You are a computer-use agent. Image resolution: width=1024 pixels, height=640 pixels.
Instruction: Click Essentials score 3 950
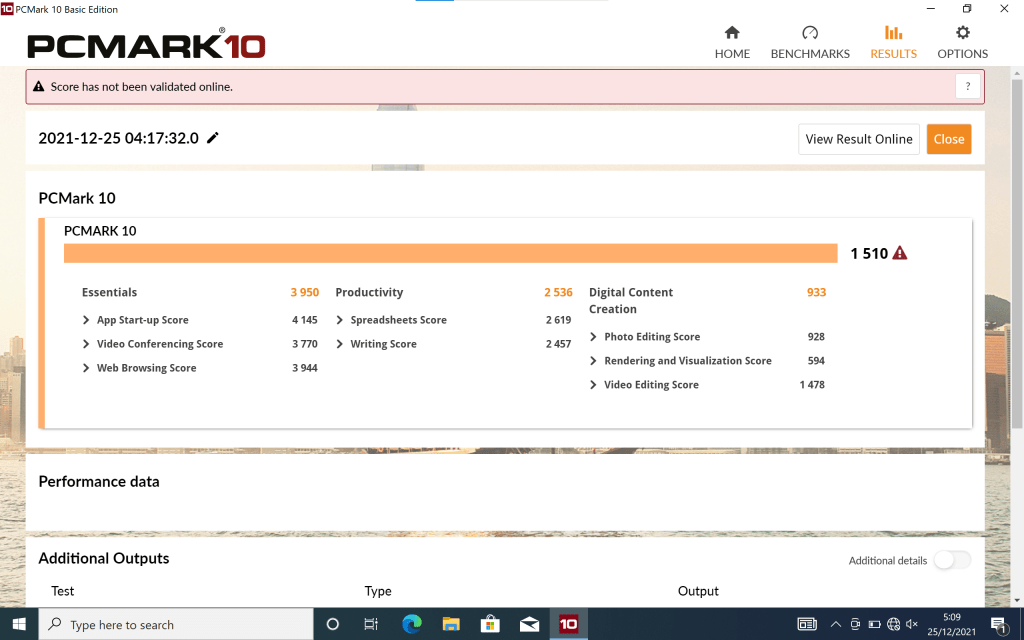click(x=305, y=293)
